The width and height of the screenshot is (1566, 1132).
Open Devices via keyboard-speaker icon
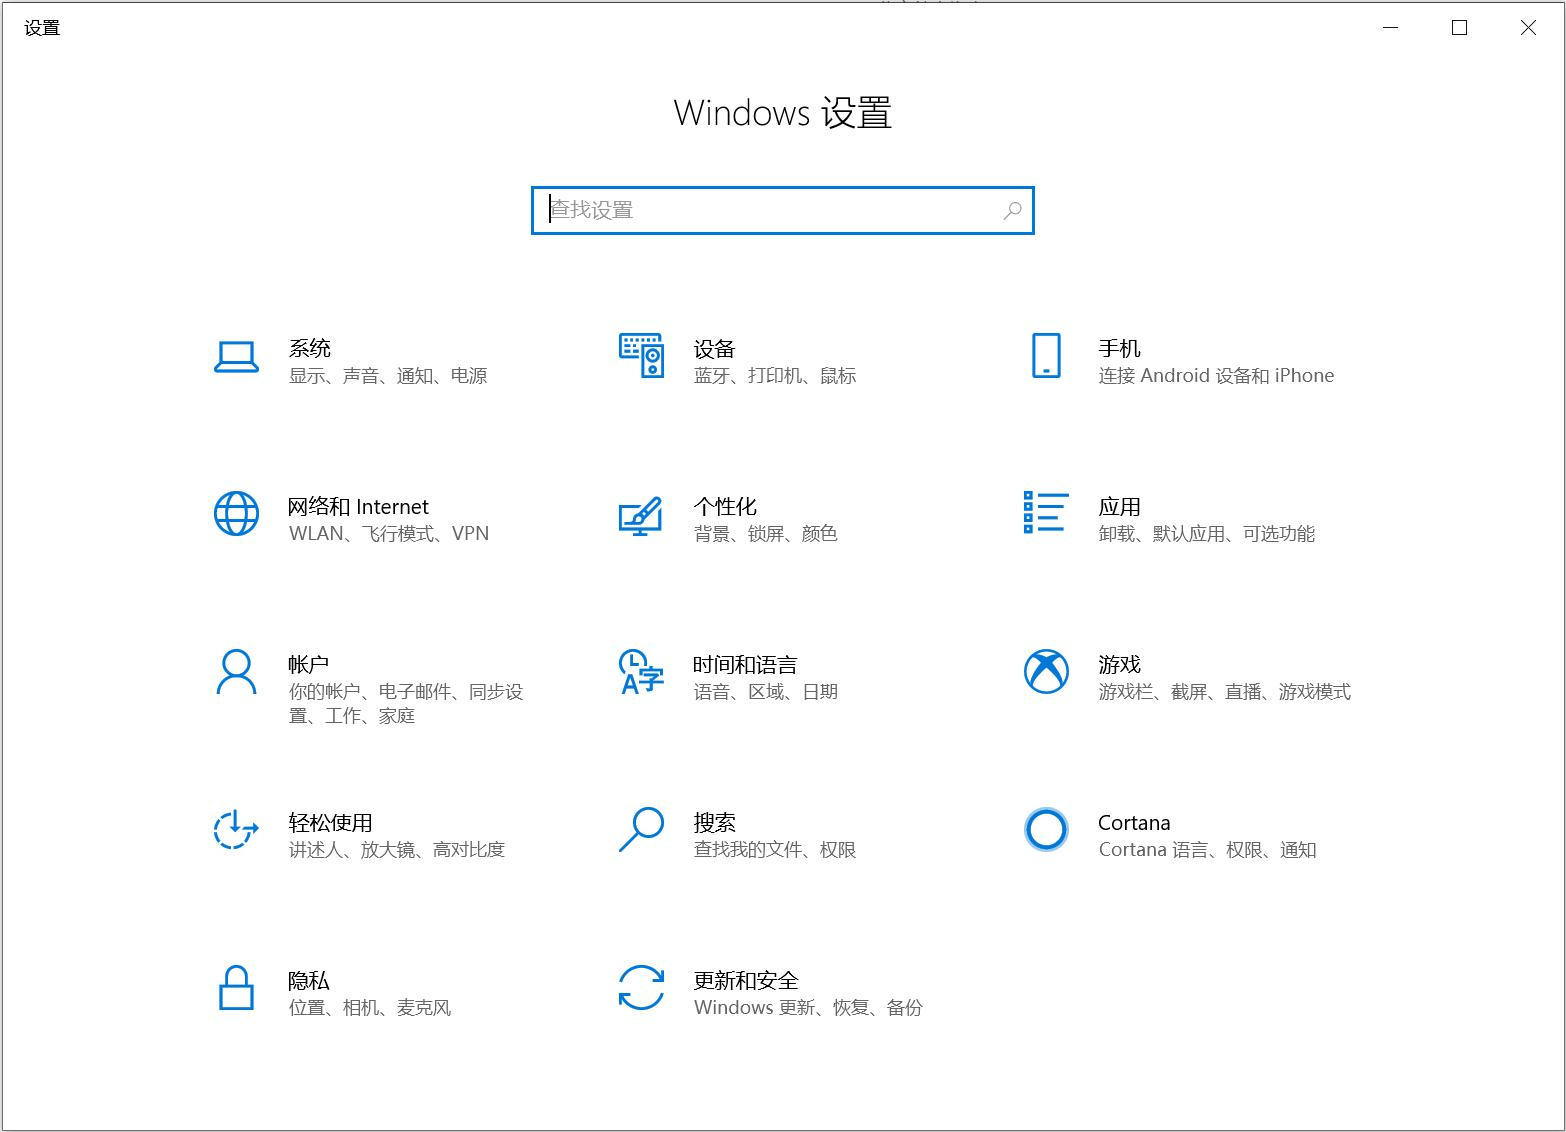point(641,356)
